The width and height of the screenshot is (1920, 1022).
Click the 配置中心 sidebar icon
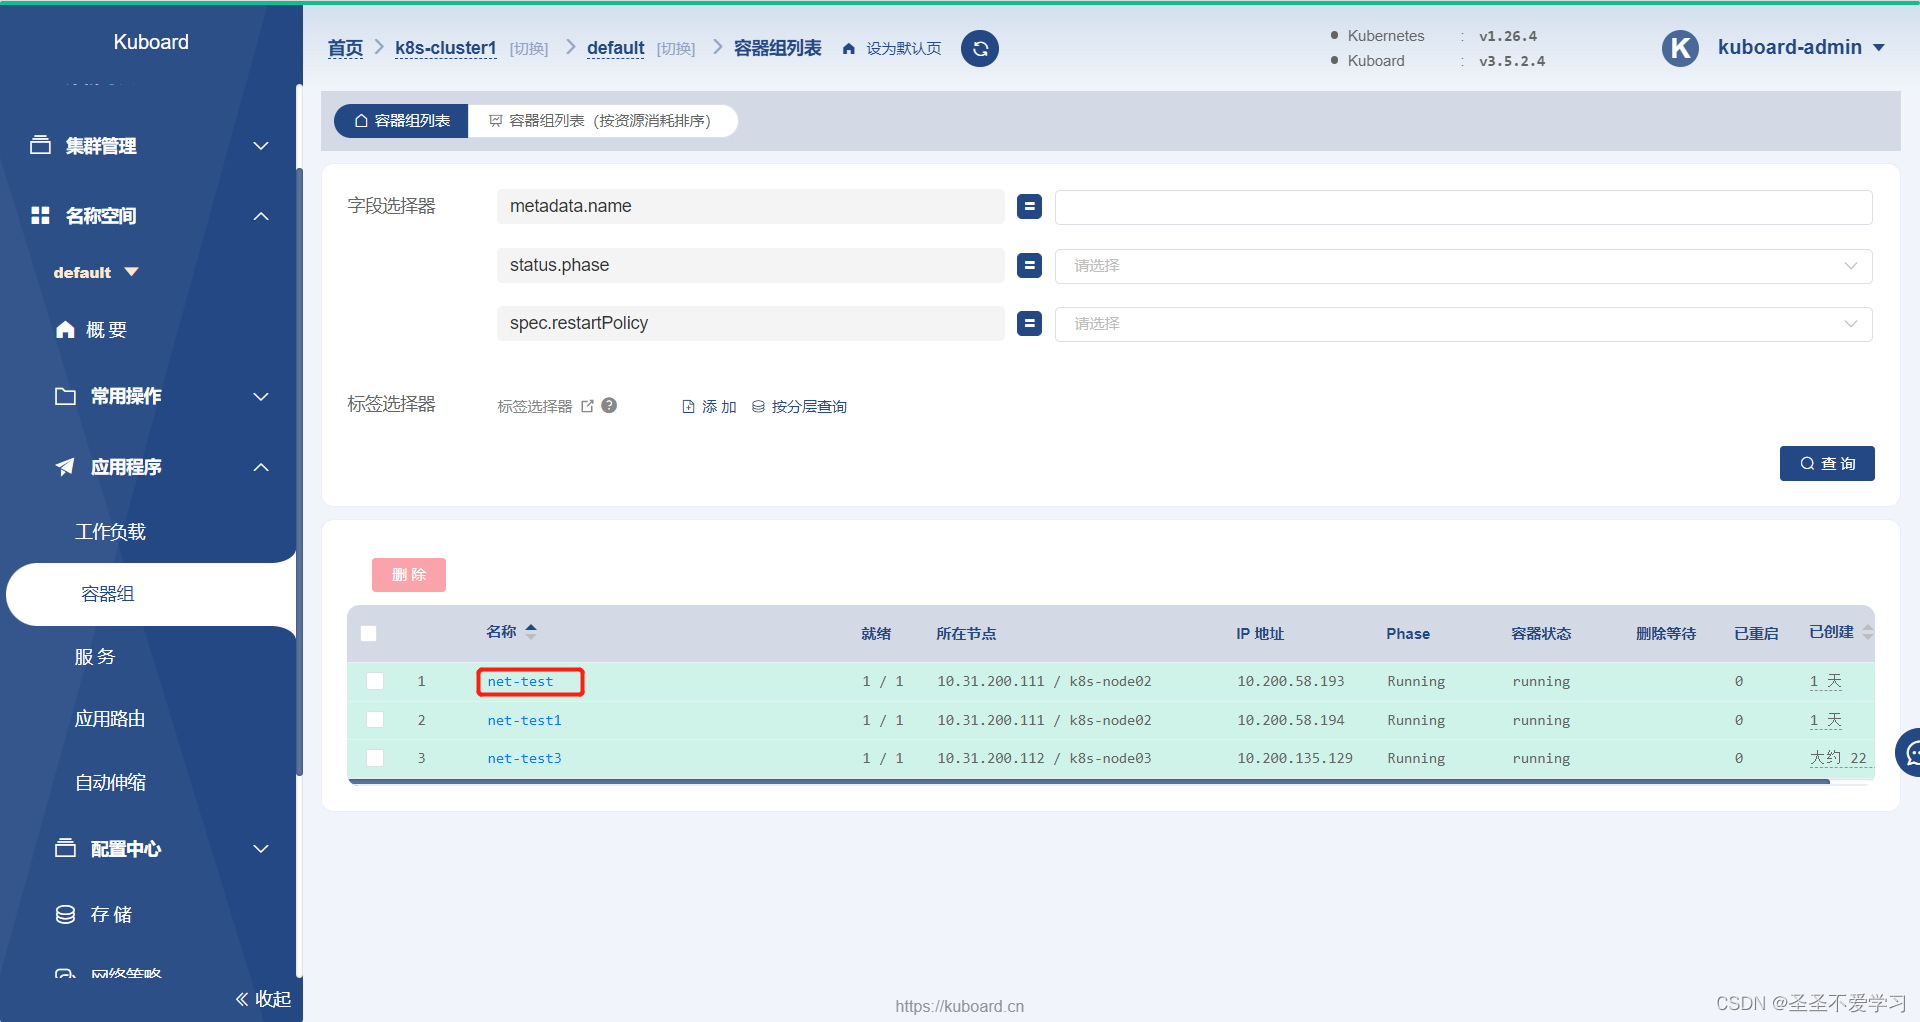pos(65,848)
